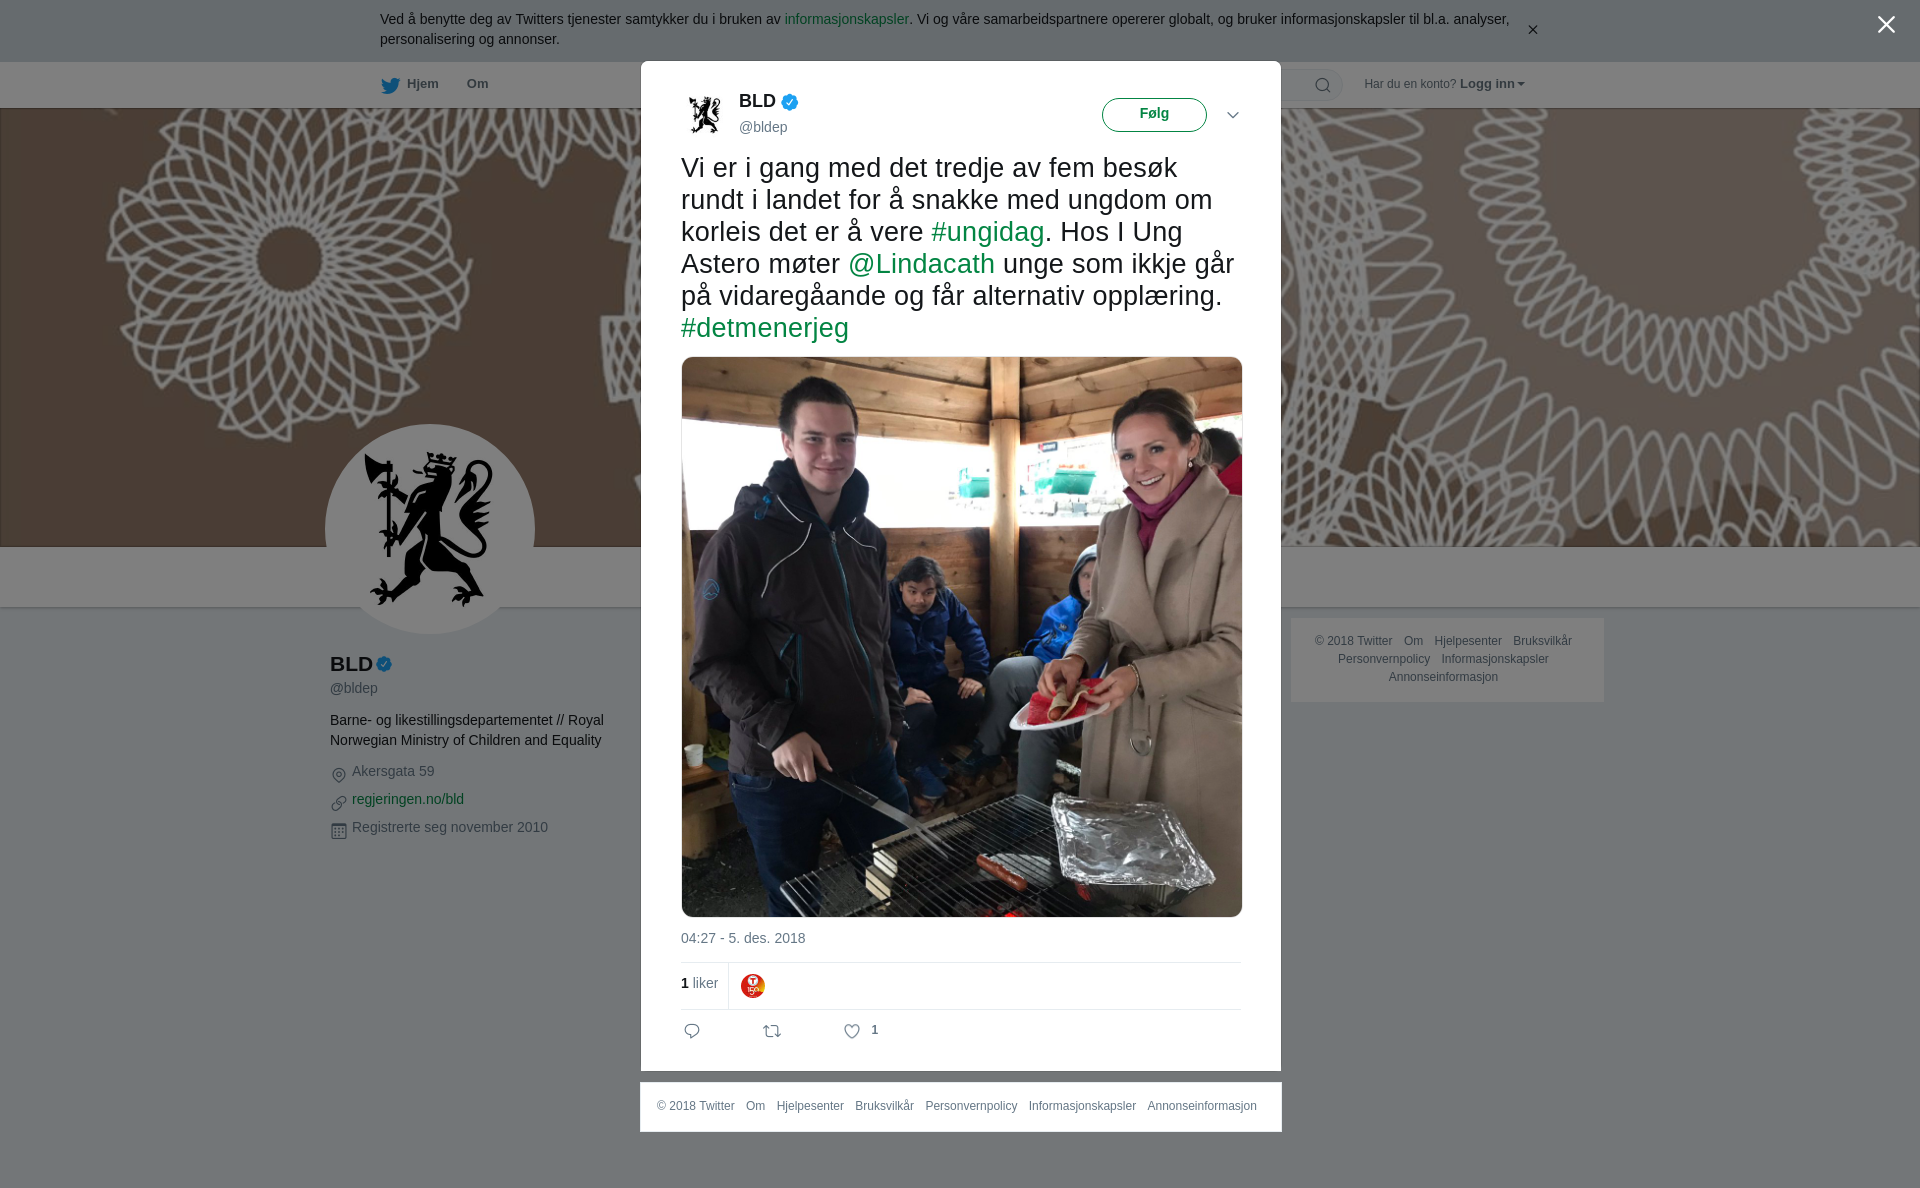
Task: Follow BLD with the Følg button
Action: pos(1154,115)
